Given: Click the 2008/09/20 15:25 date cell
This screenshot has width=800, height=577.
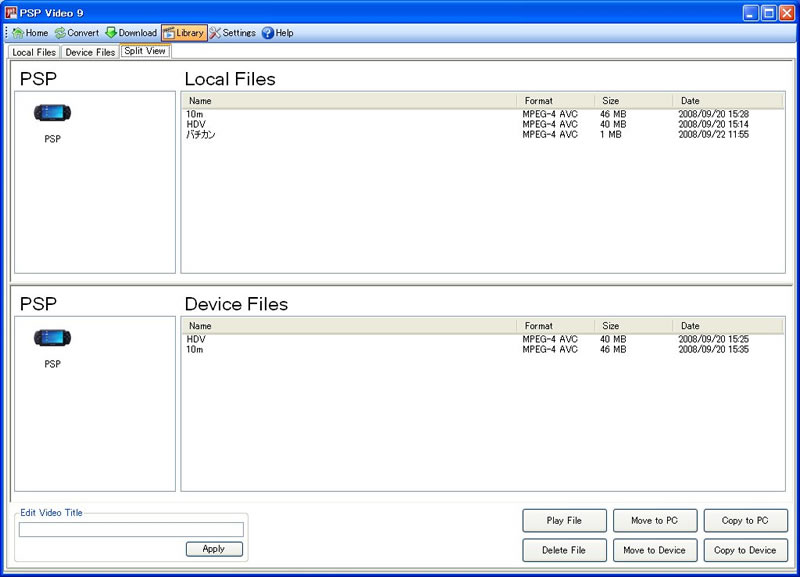Looking at the screenshot, I should (x=714, y=339).
